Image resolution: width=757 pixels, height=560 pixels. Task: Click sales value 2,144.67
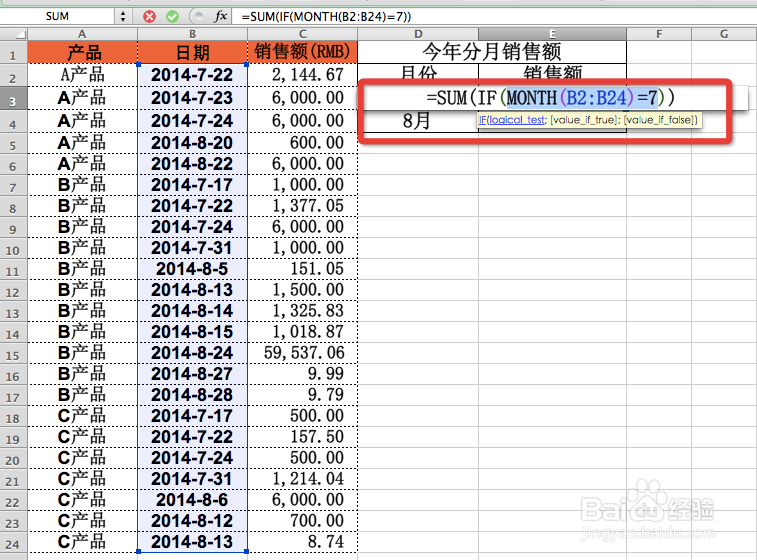303,75
